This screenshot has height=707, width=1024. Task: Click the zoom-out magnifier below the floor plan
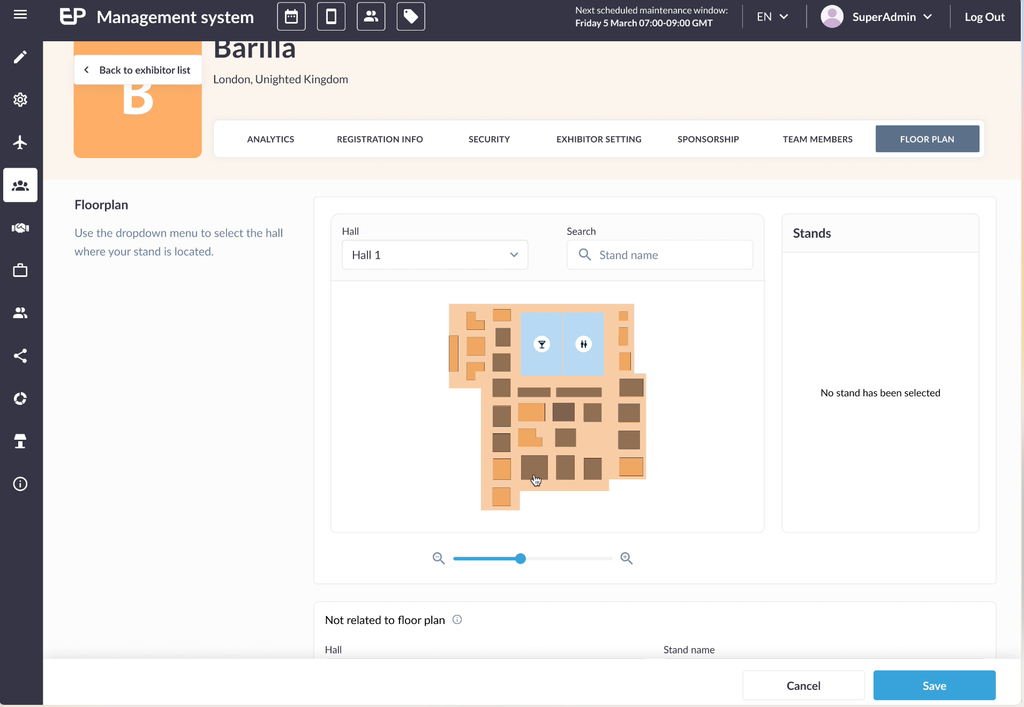point(438,559)
